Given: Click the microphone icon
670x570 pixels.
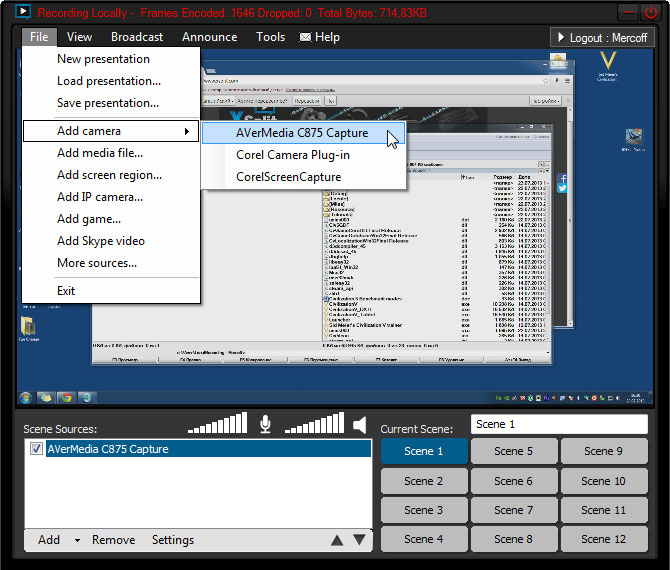Looking at the screenshot, I should [265, 424].
